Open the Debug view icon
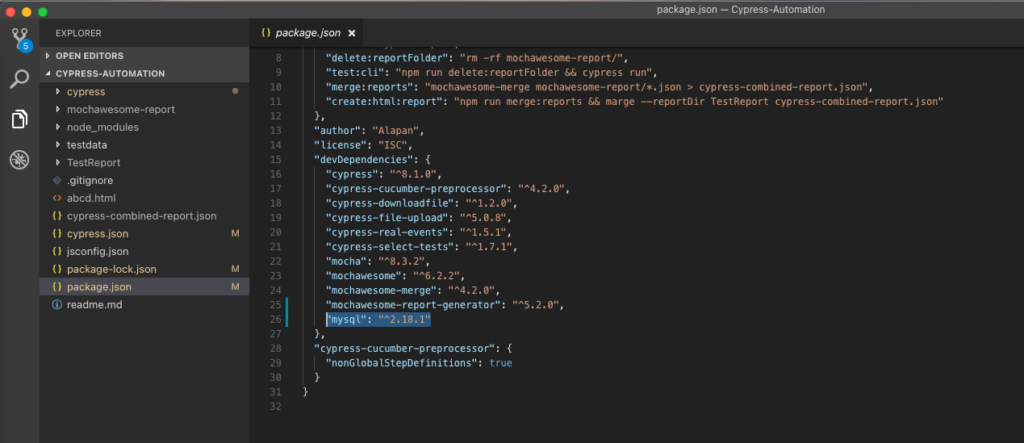 point(20,160)
